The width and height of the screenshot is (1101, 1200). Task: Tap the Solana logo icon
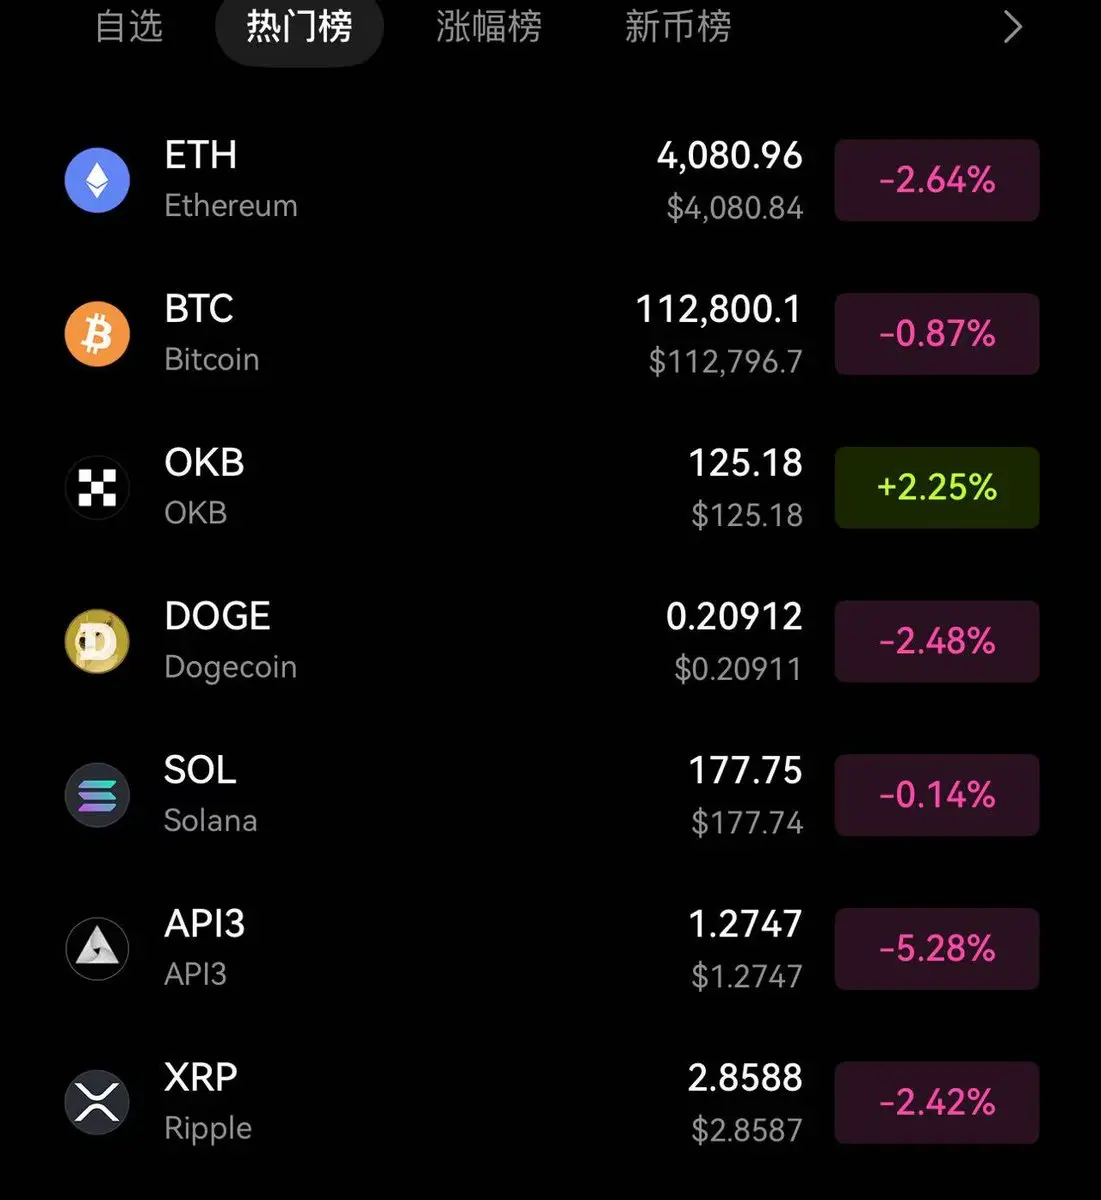(x=97, y=795)
